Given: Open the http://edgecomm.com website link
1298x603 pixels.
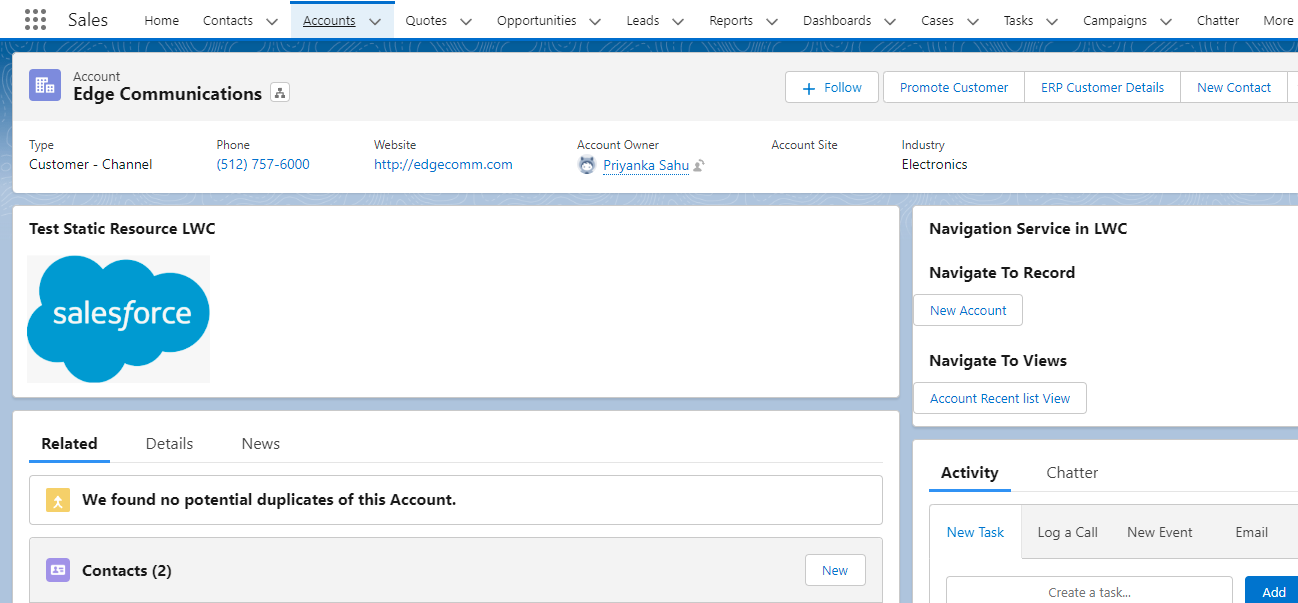Looking at the screenshot, I should 443,164.
